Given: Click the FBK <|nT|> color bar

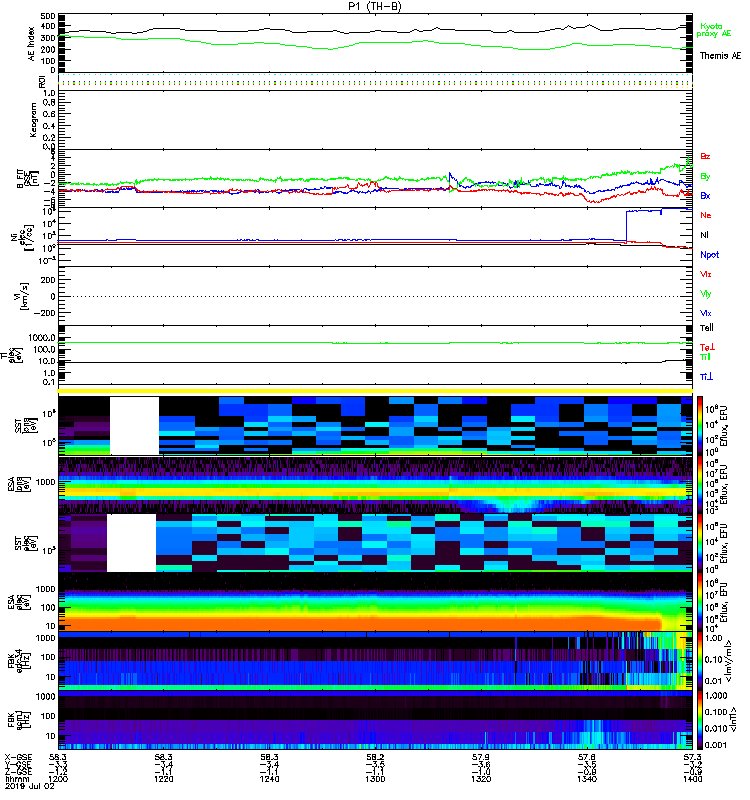Looking at the screenshot, I should click(700, 720).
